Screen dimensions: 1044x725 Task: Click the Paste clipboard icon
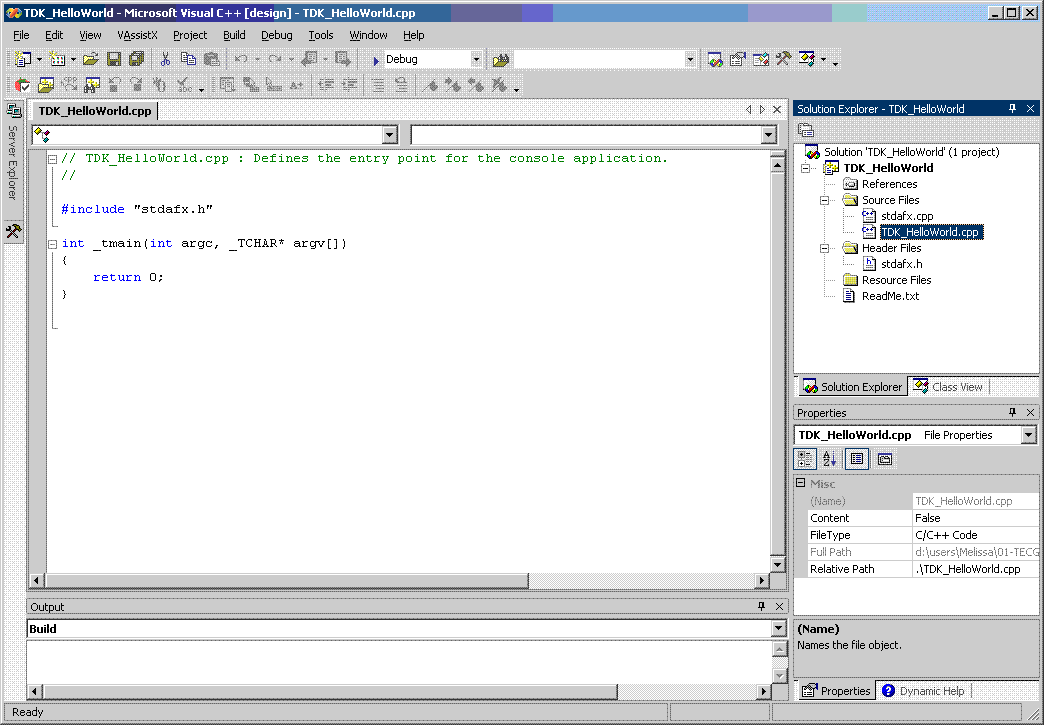click(212, 59)
